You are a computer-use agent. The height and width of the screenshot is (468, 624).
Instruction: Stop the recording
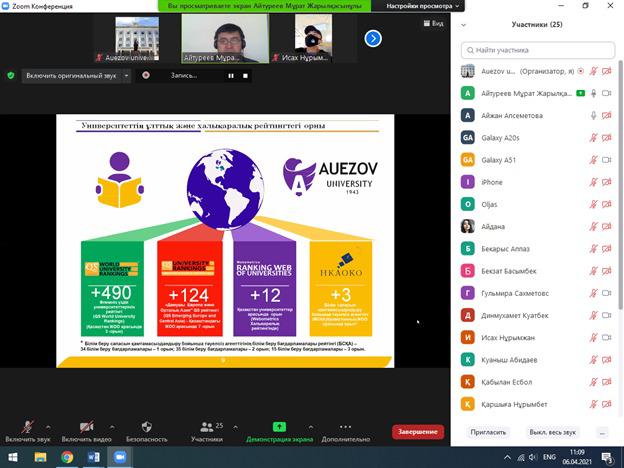[246, 76]
